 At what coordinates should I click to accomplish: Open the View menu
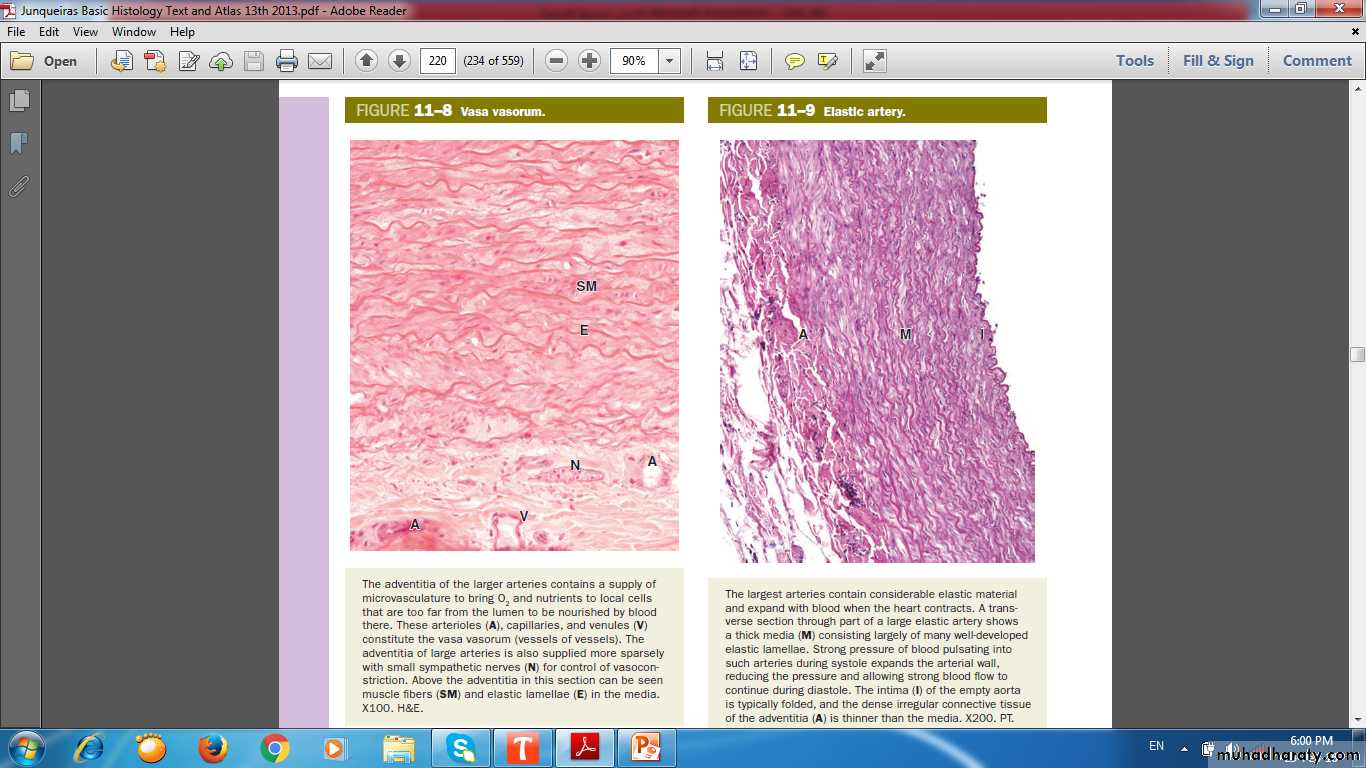[85, 32]
